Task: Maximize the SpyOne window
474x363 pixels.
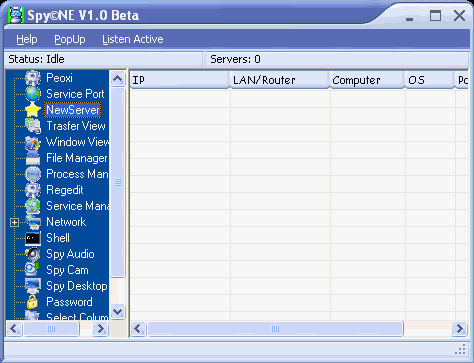Action: (435, 15)
